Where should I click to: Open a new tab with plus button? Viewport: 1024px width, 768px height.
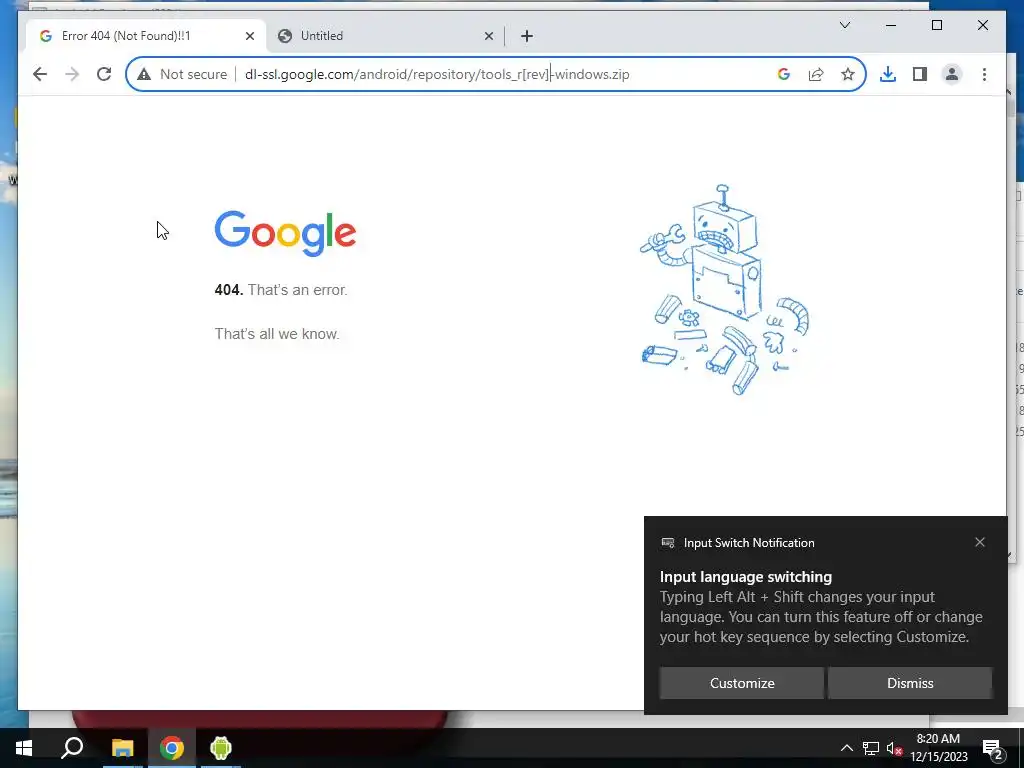click(527, 36)
